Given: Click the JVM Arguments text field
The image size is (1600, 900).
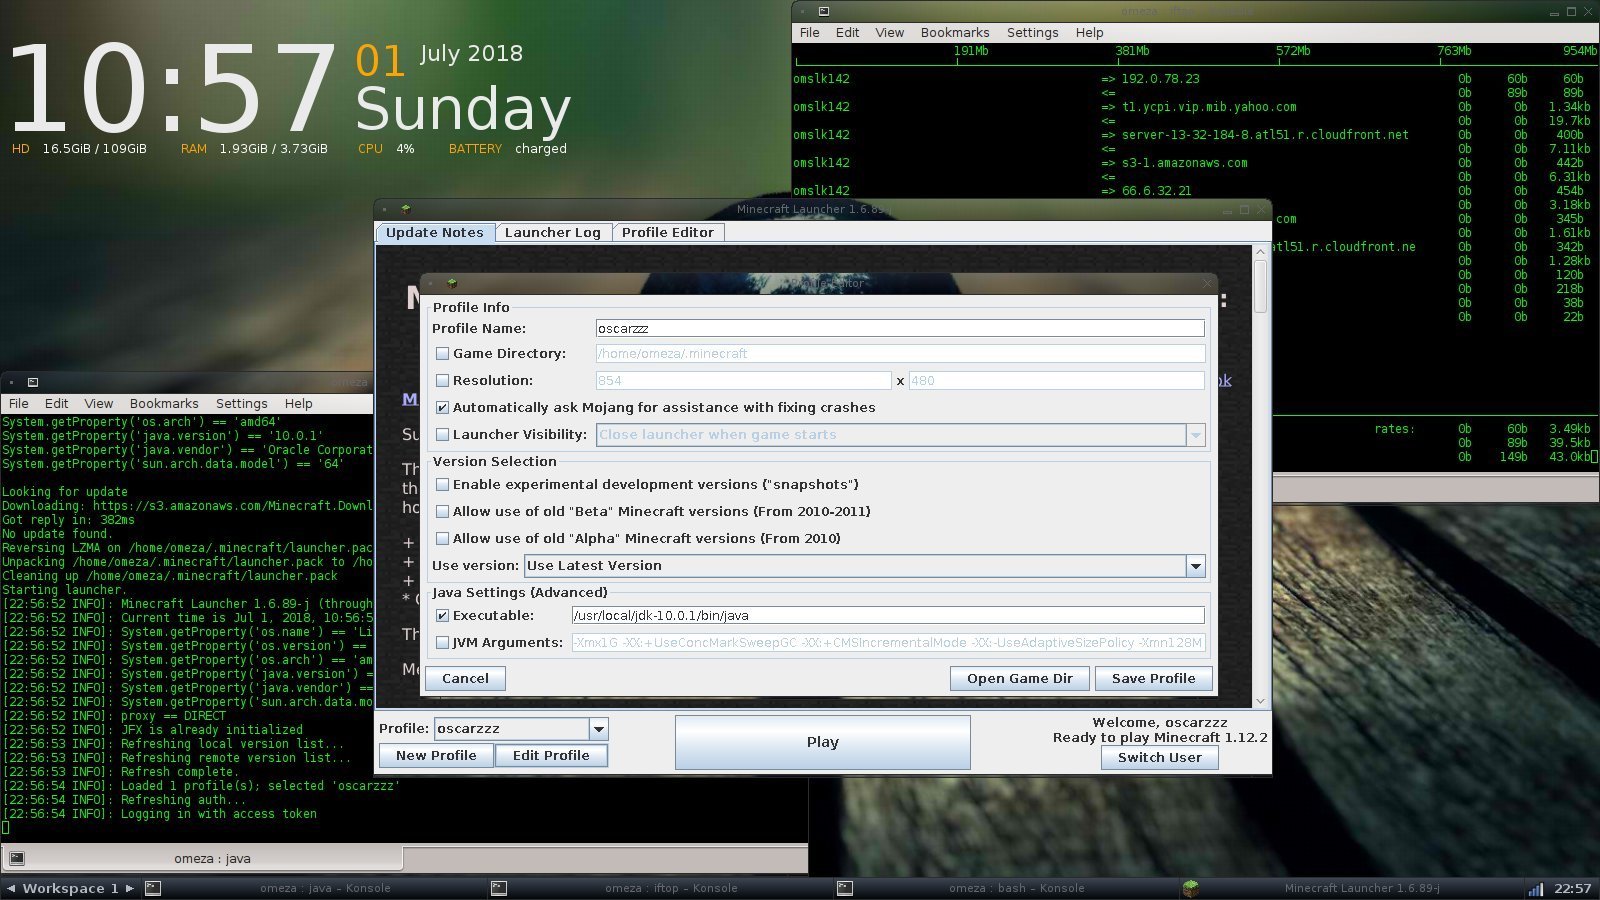Looking at the screenshot, I should click(888, 642).
